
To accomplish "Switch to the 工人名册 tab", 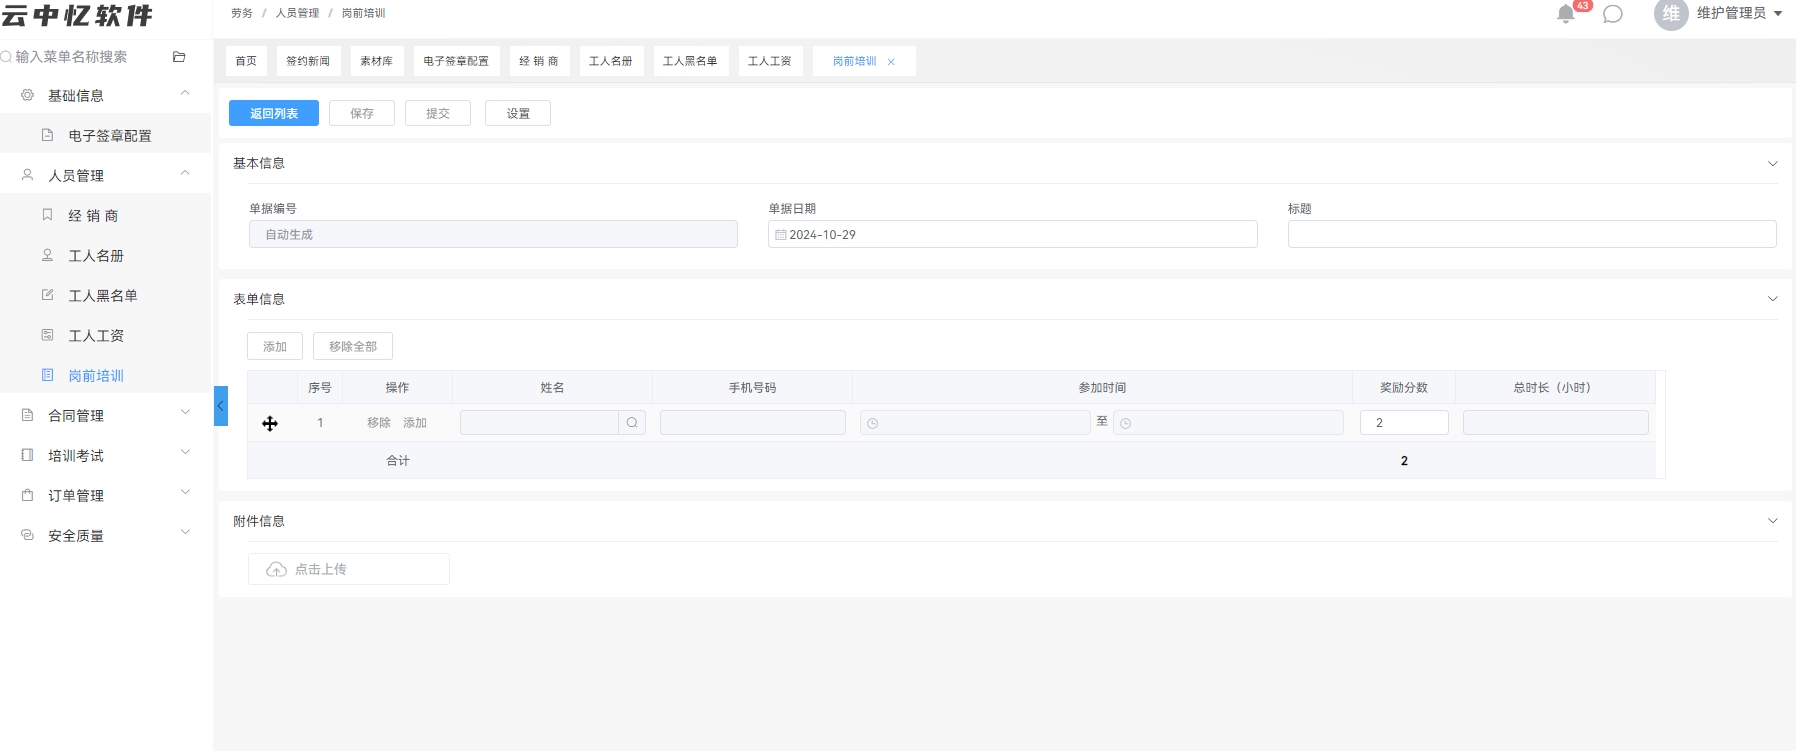I will pos(610,61).
